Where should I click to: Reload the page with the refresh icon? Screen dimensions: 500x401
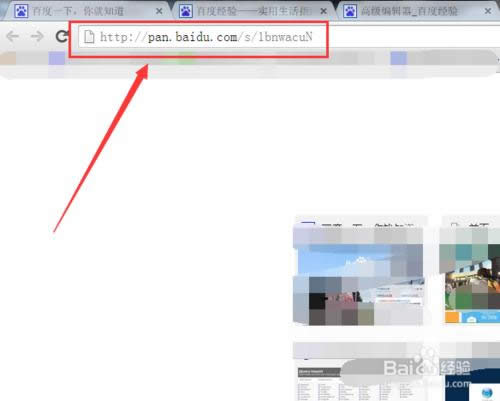pyautogui.click(x=62, y=36)
